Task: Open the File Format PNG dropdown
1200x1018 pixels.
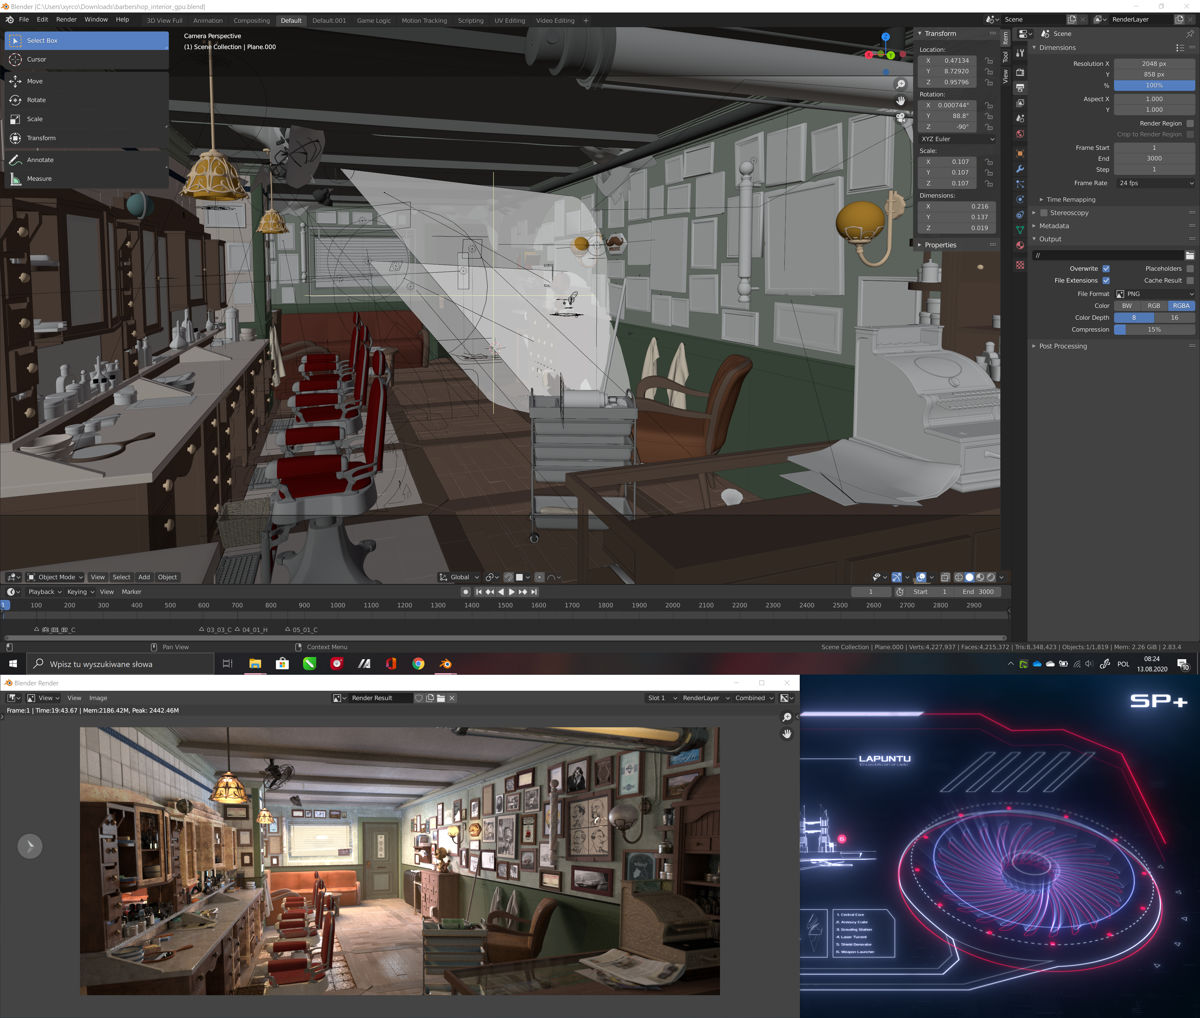Action: point(1154,294)
